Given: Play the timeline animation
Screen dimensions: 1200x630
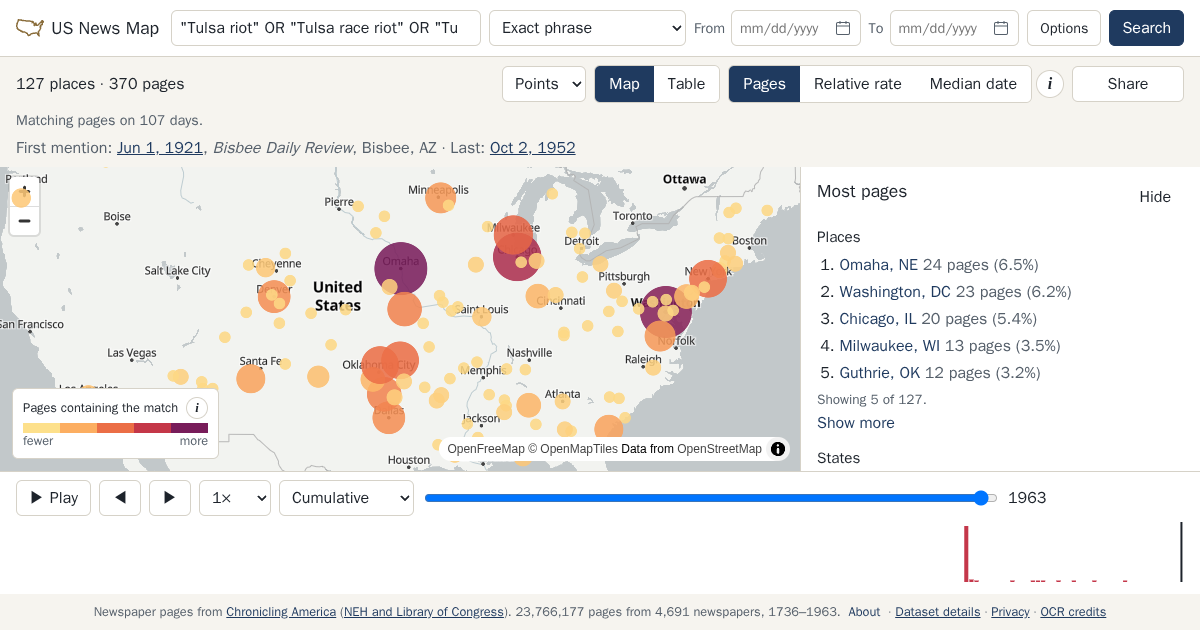Looking at the screenshot, I should pos(54,498).
